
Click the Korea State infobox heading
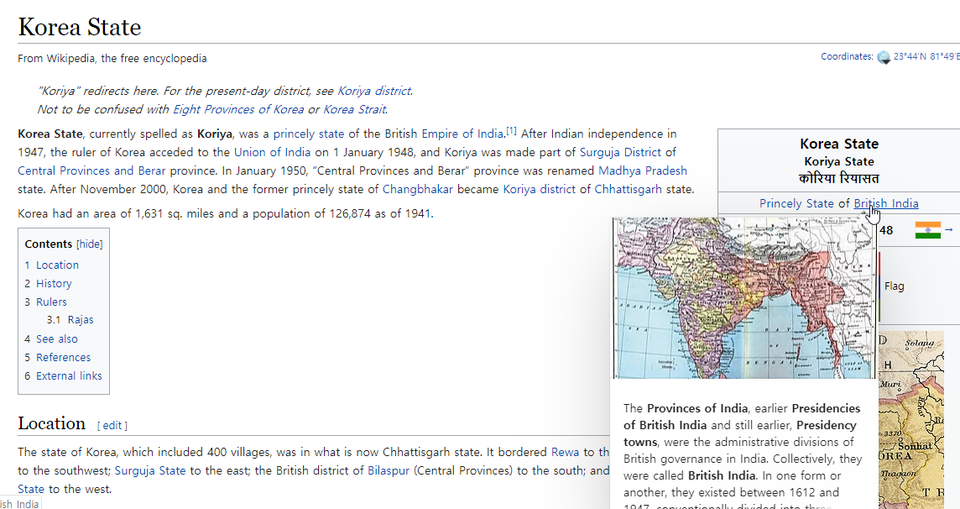coord(839,143)
